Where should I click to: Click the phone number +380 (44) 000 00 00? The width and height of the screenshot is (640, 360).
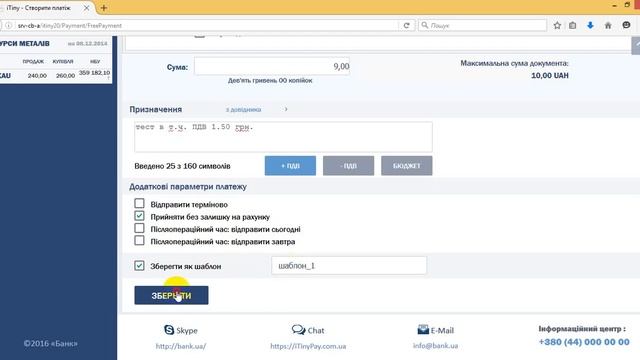[x=584, y=342]
